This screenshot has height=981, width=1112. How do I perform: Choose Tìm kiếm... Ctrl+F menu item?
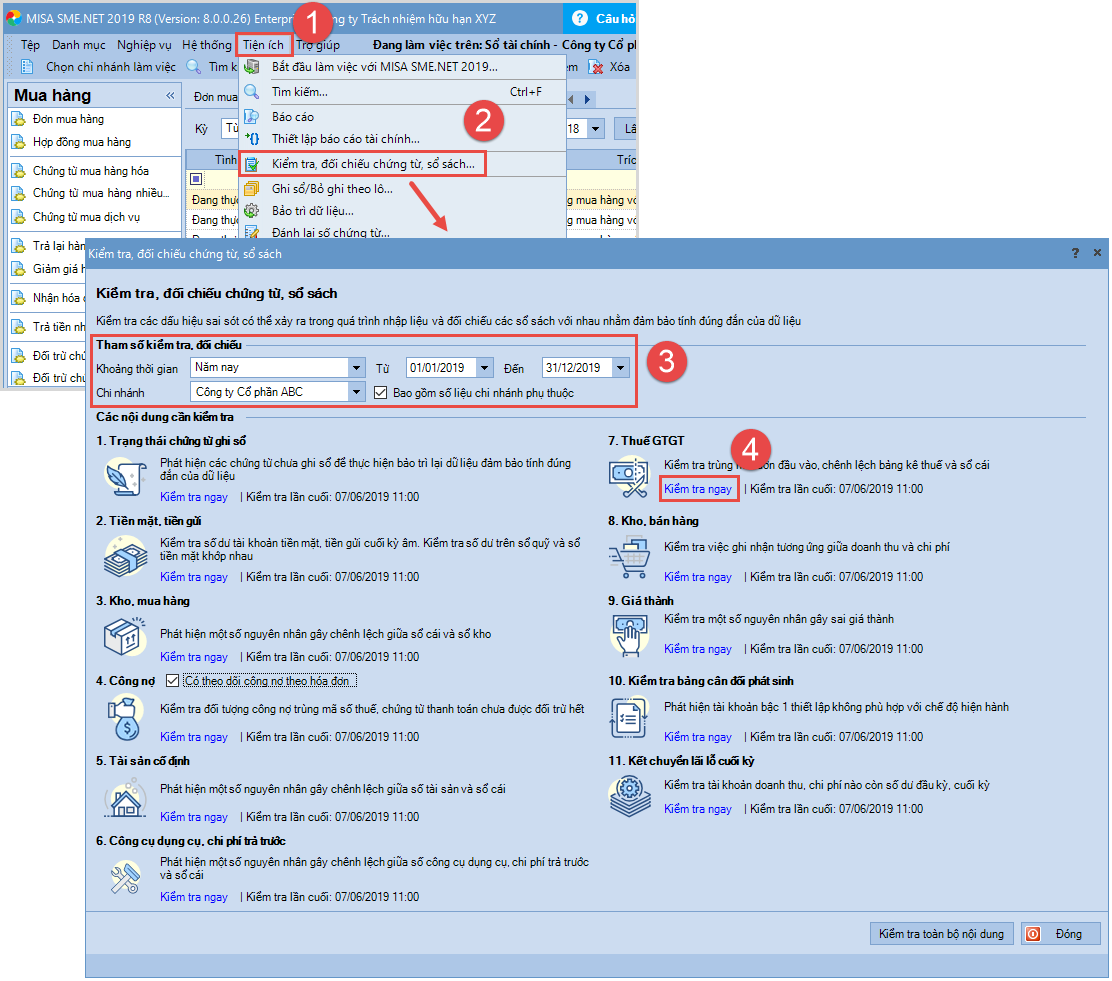[x=403, y=92]
